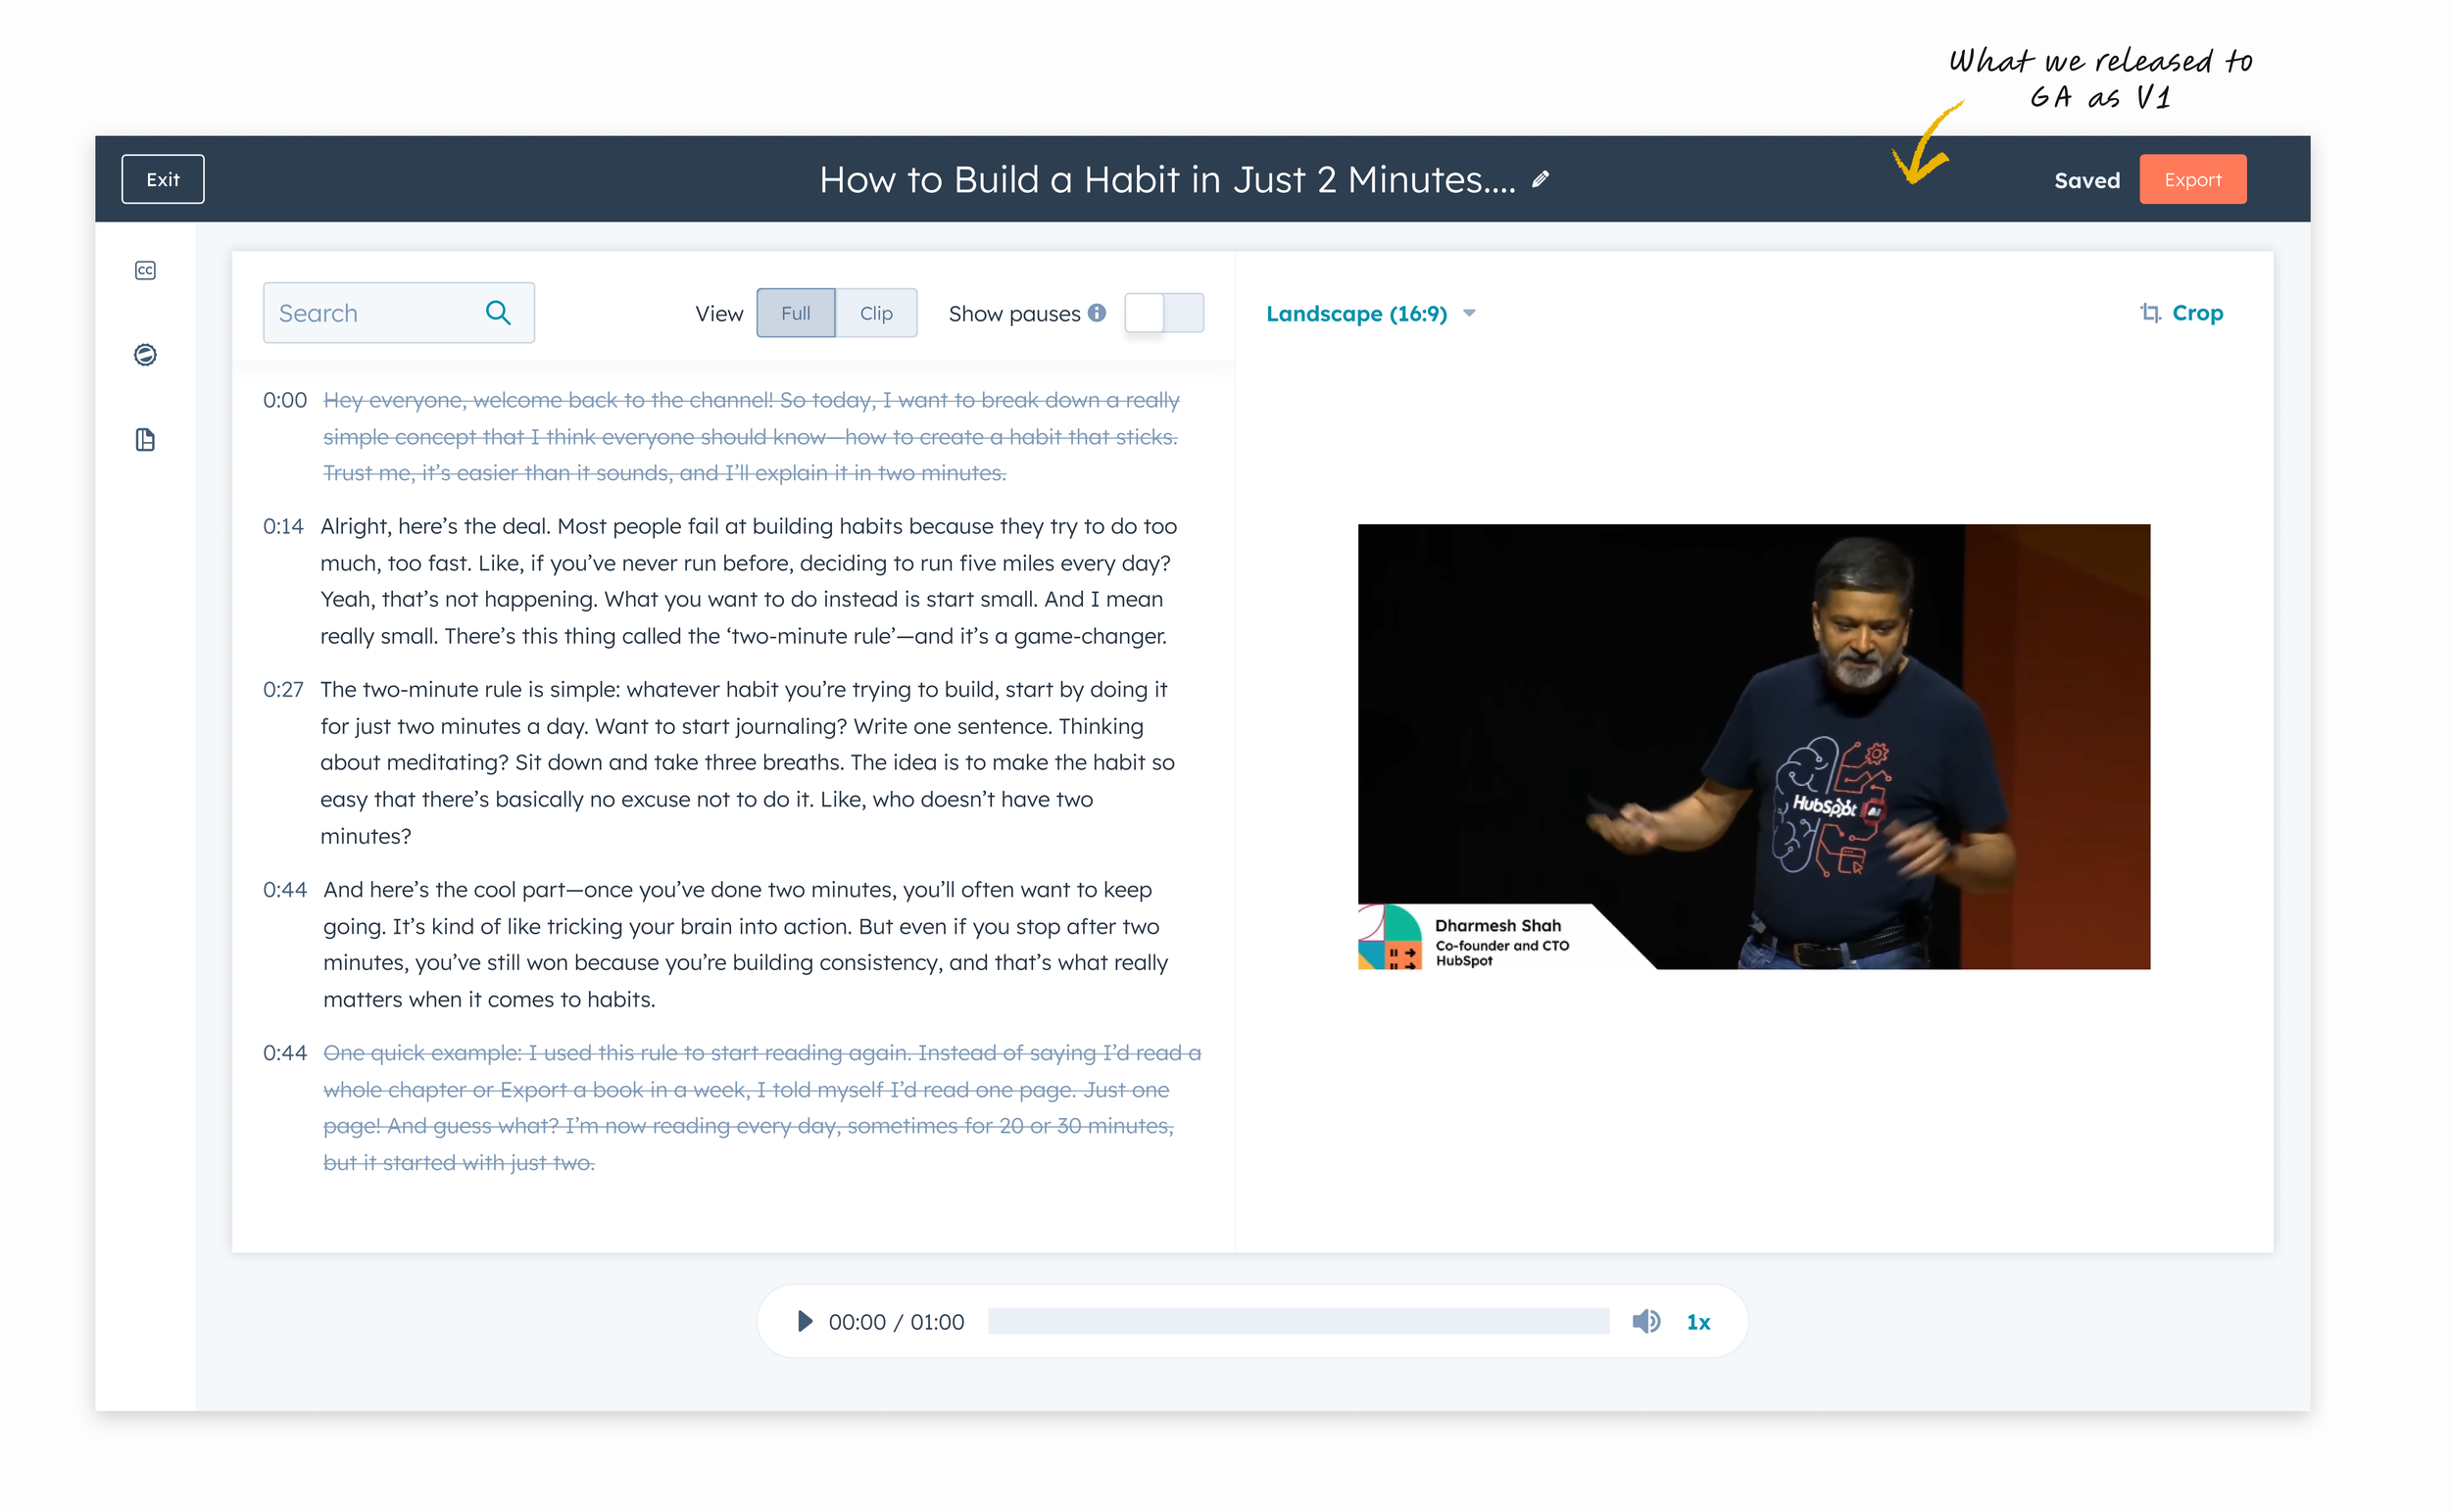Switch view to Full
Image resolution: width=2450 pixels, height=1512 pixels.
click(x=795, y=313)
